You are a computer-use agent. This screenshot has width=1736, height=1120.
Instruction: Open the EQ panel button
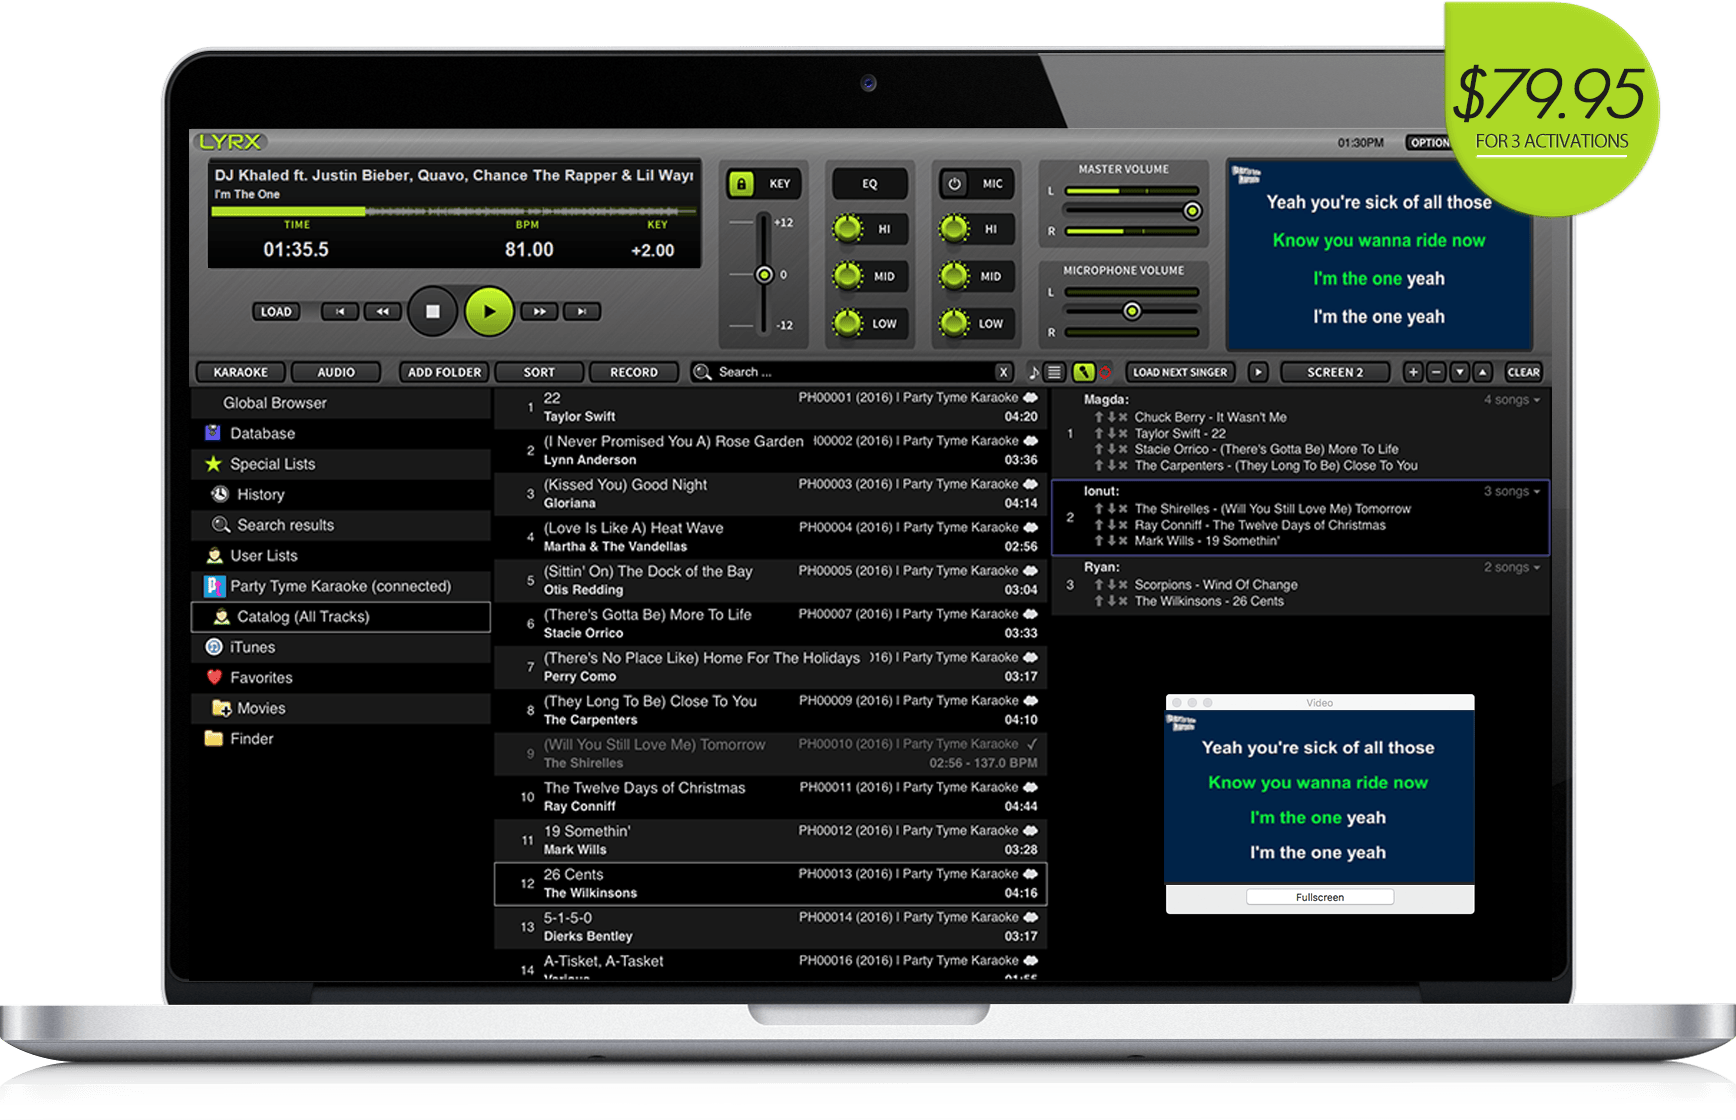tap(870, 184)
